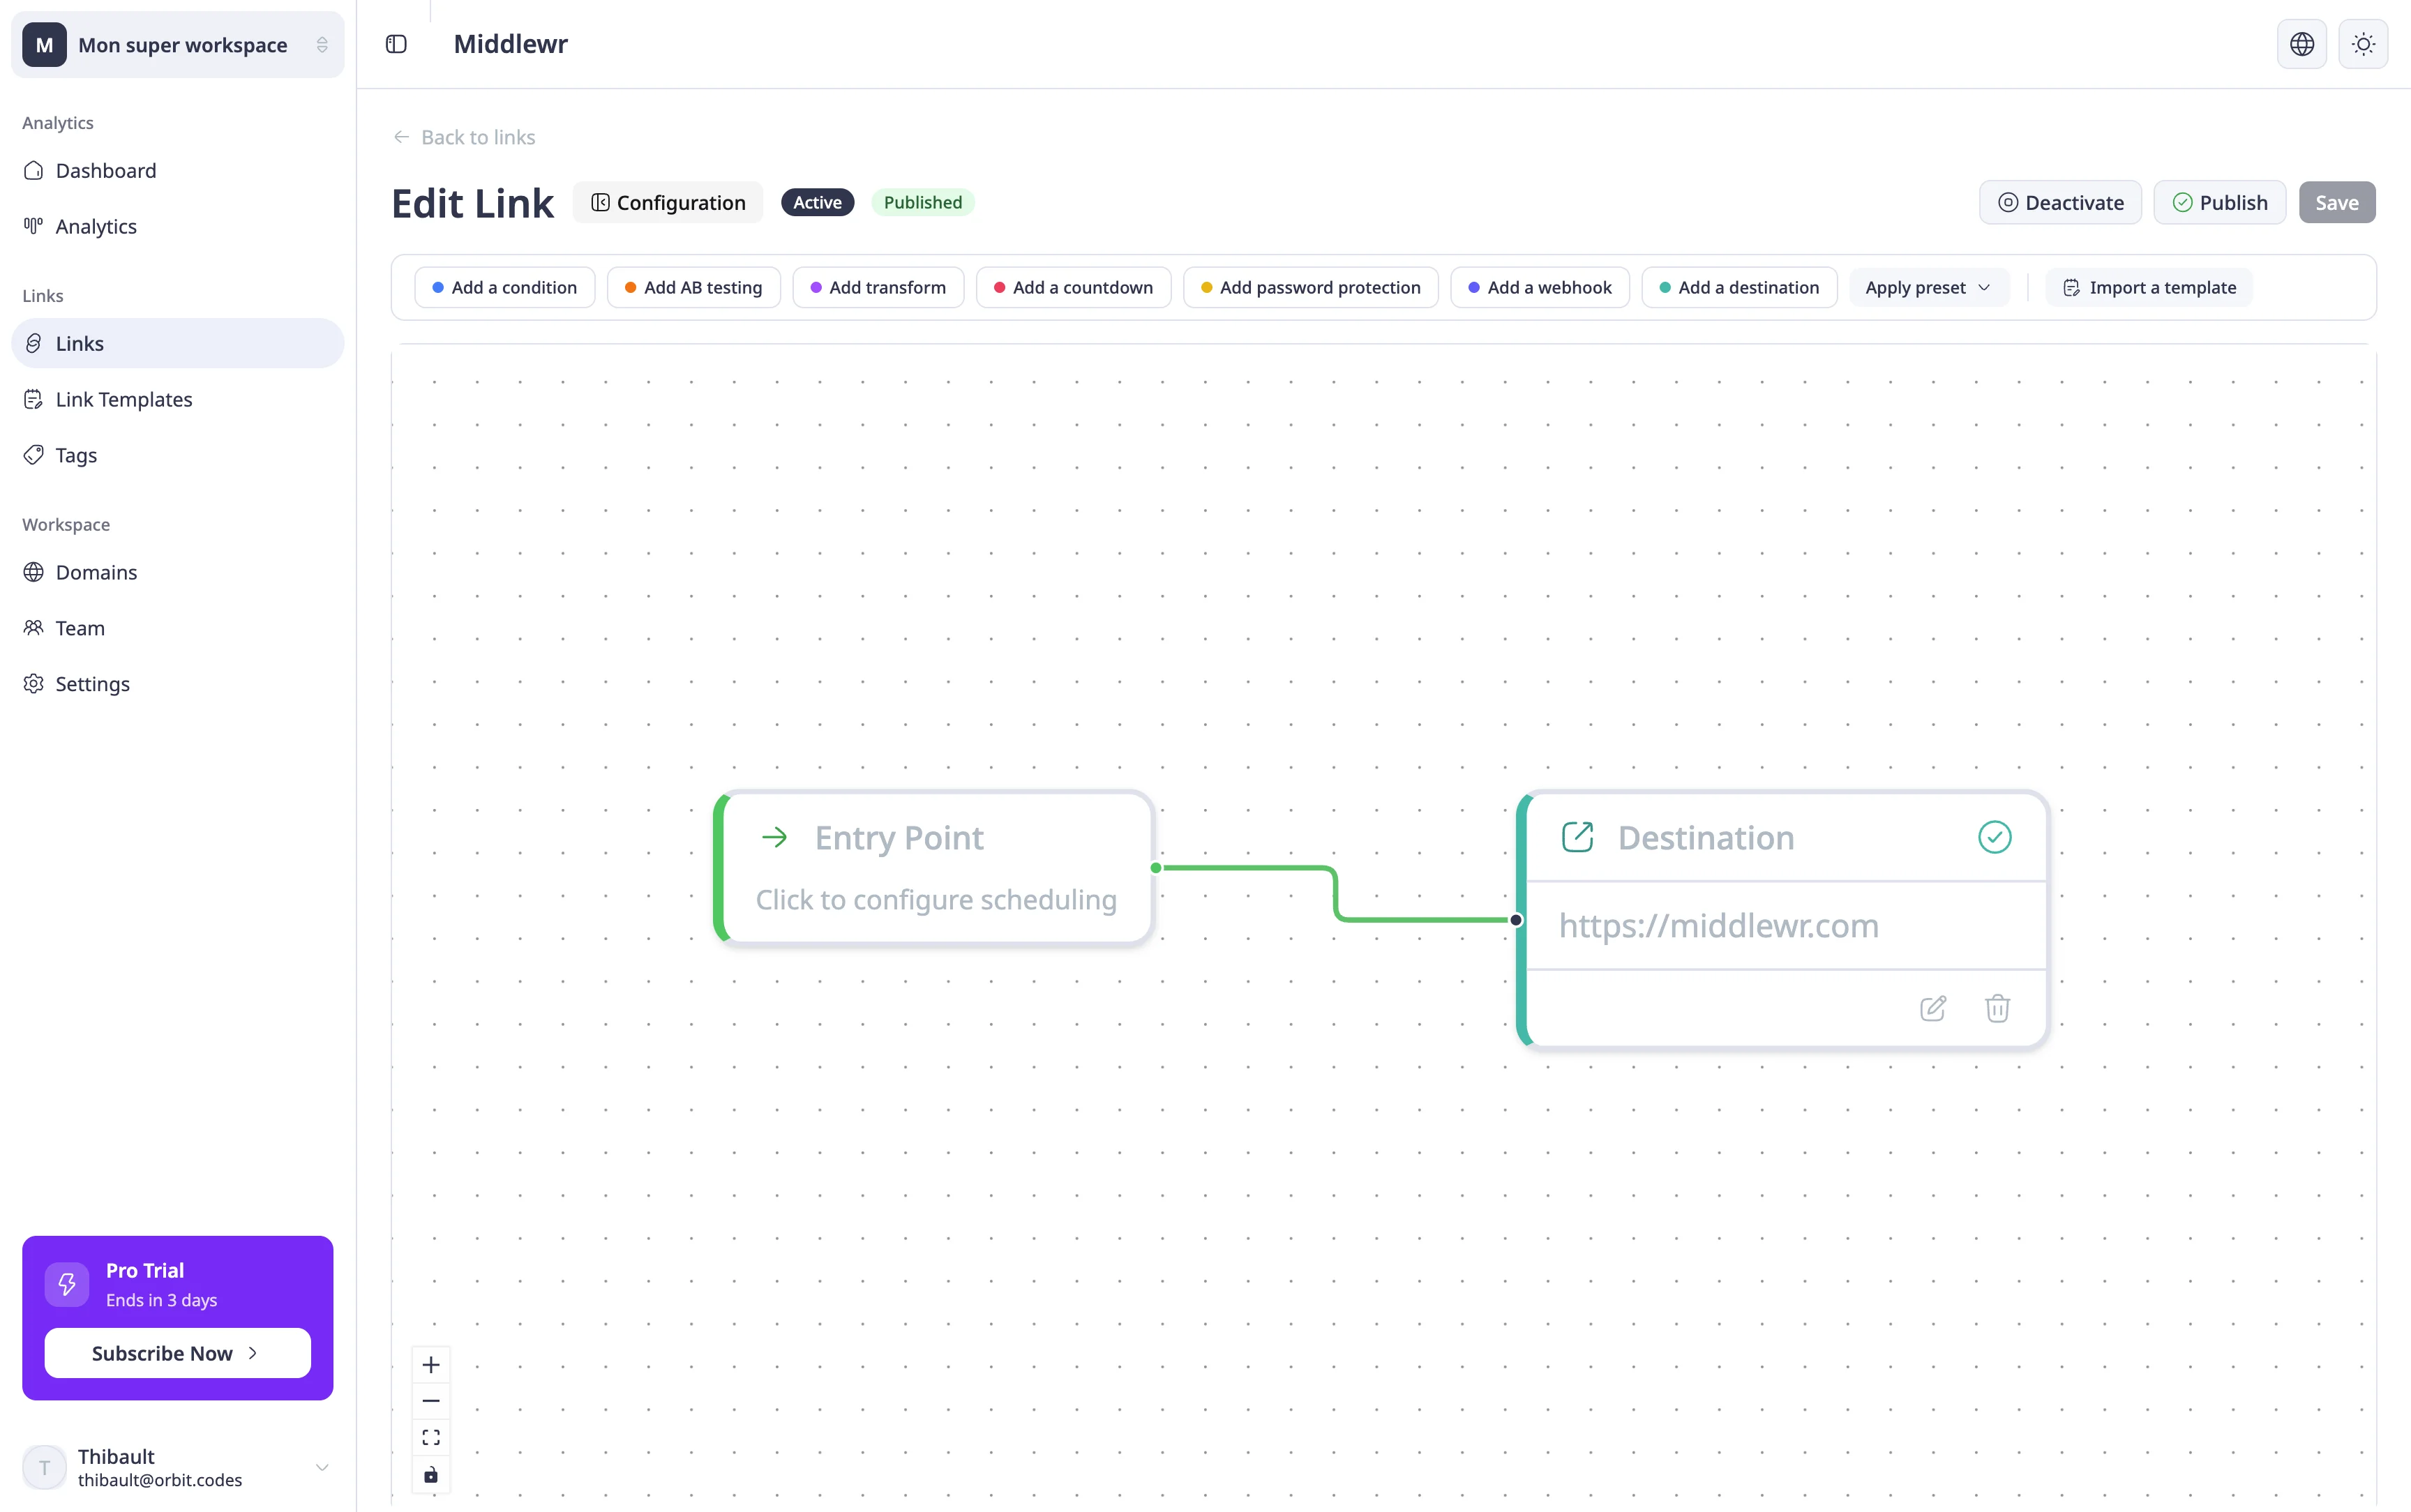Delete the Destination node
Viewport: 2411px width, 1512px height.
coord(1997,1008)
